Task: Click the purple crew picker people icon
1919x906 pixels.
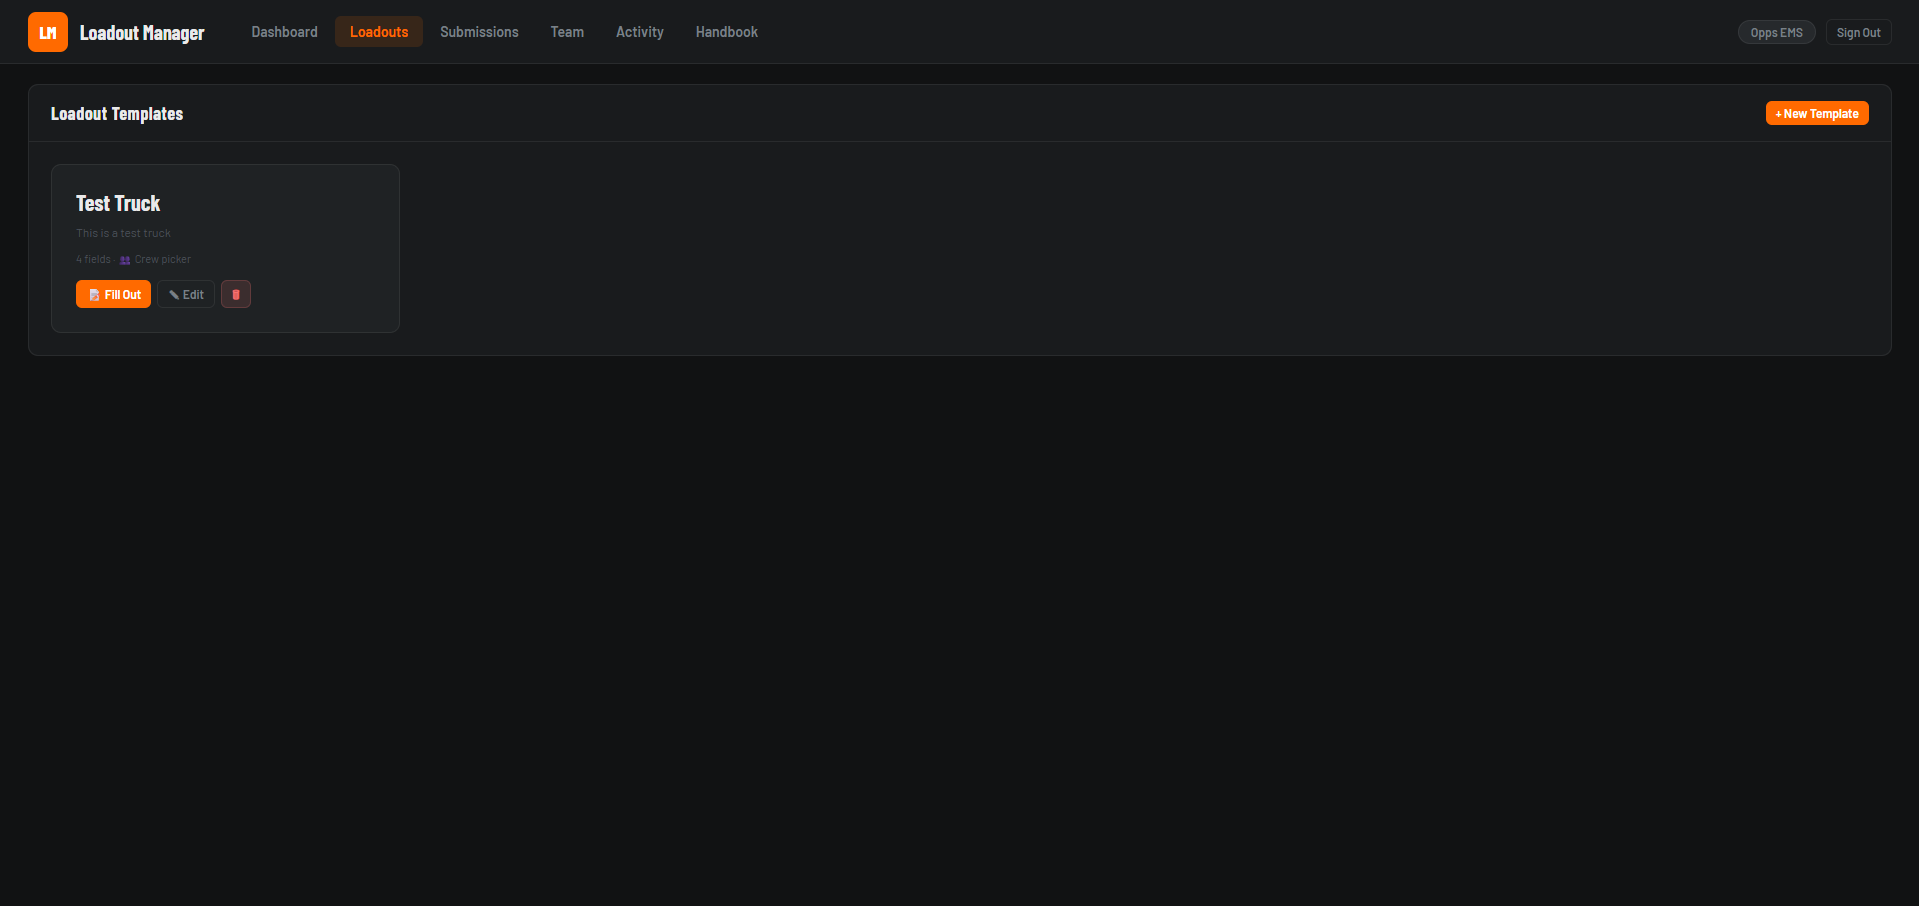Action: (125, 260)
